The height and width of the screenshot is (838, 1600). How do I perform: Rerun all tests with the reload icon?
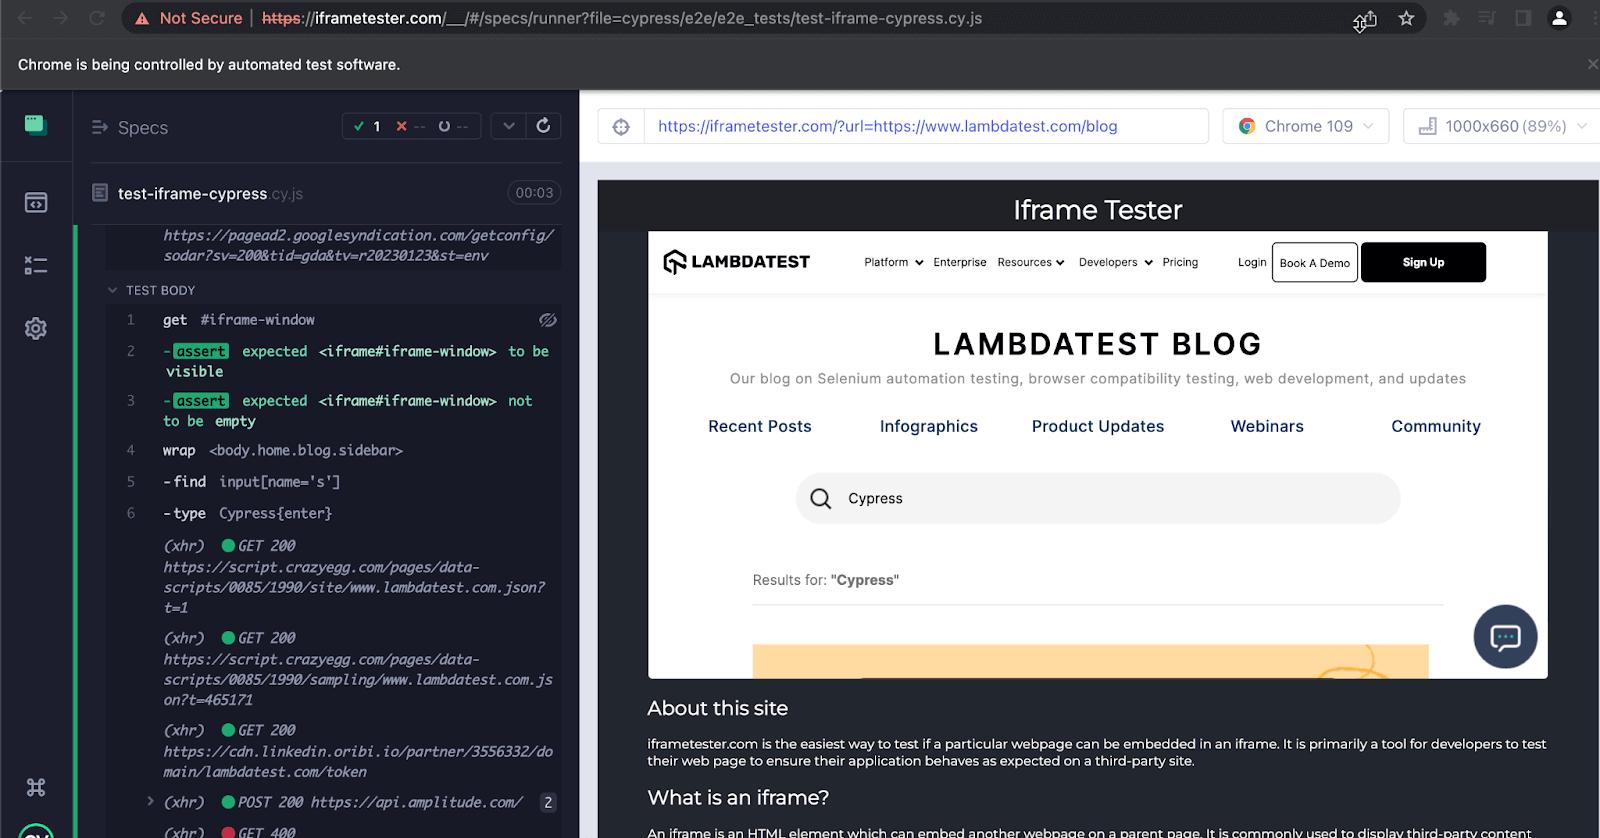coord(543,126)
